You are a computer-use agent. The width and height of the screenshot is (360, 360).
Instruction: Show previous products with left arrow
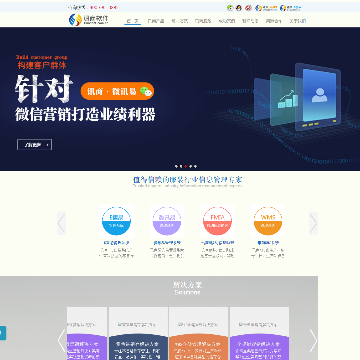click(61, 223)
